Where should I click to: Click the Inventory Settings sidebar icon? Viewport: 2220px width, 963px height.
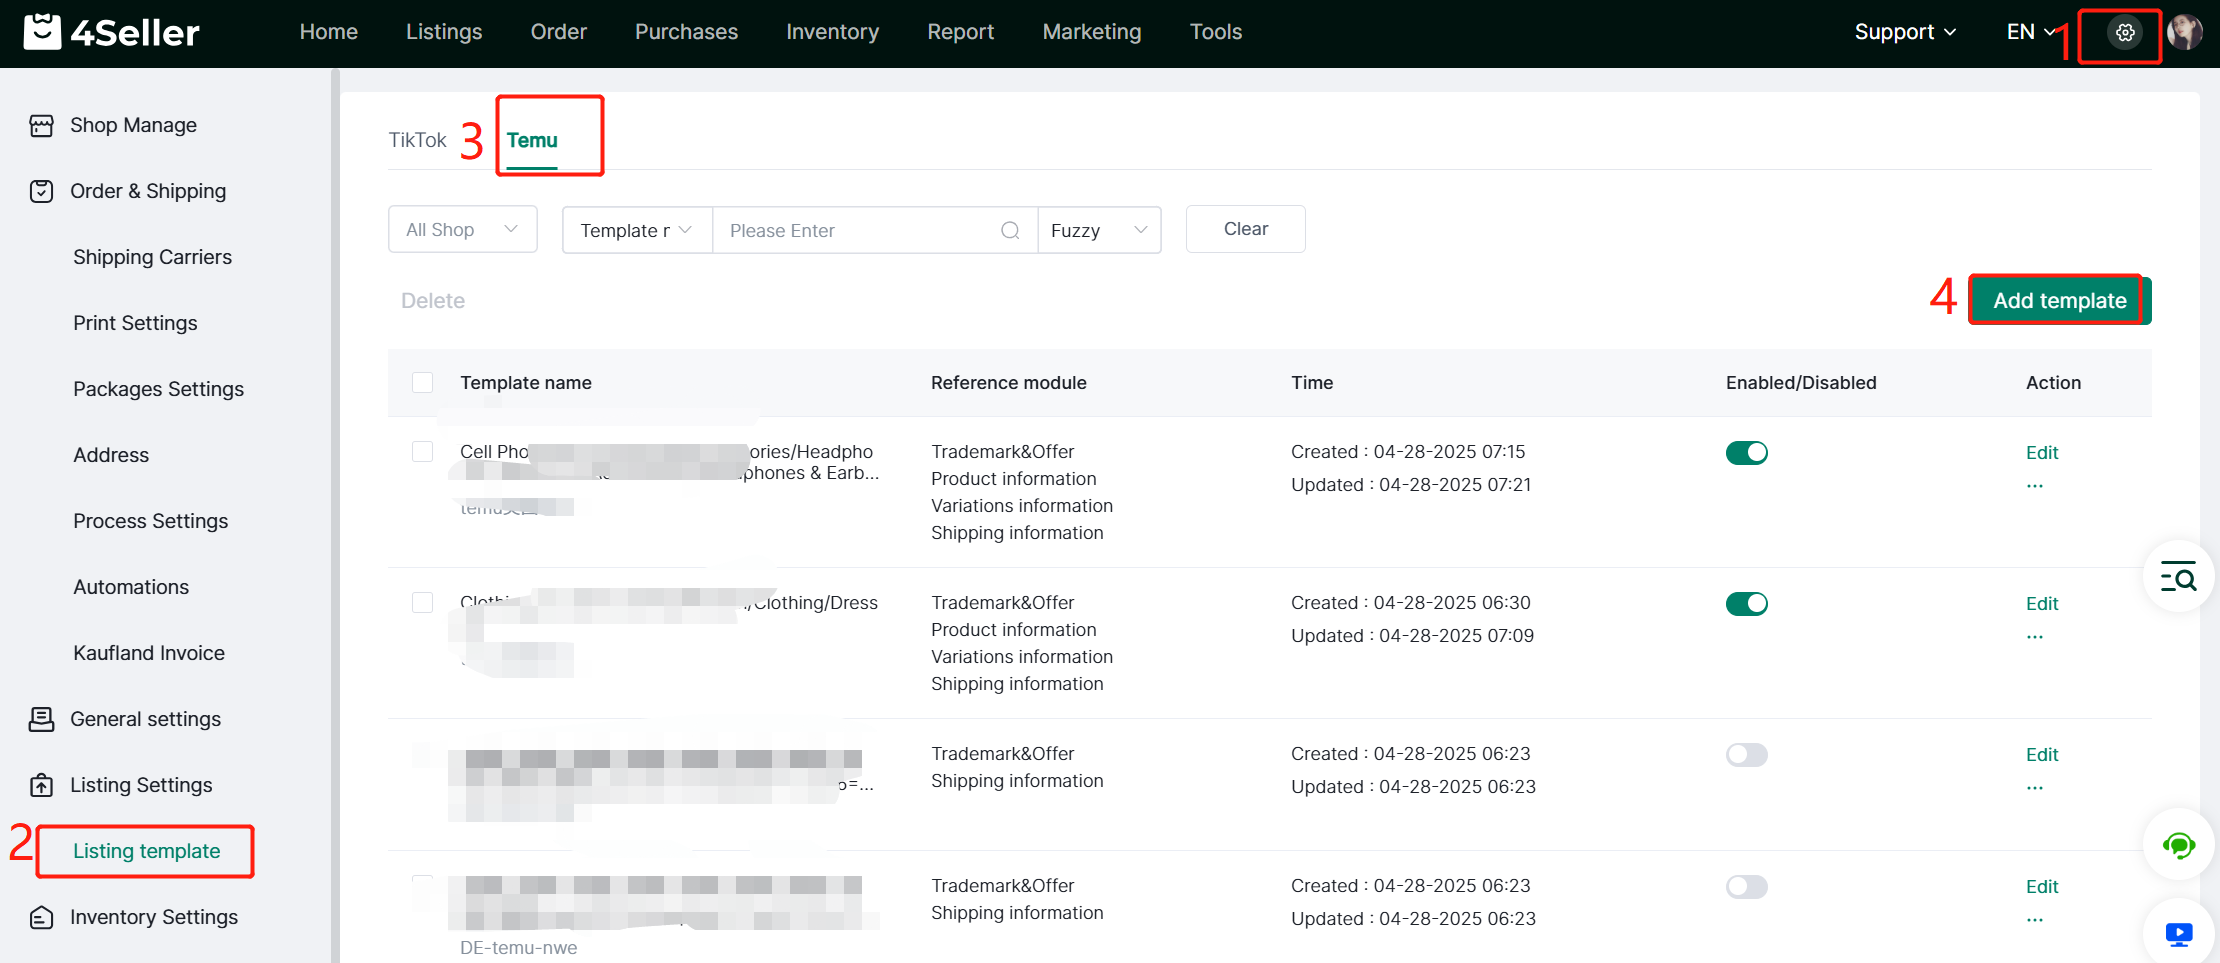coord(41,917)
